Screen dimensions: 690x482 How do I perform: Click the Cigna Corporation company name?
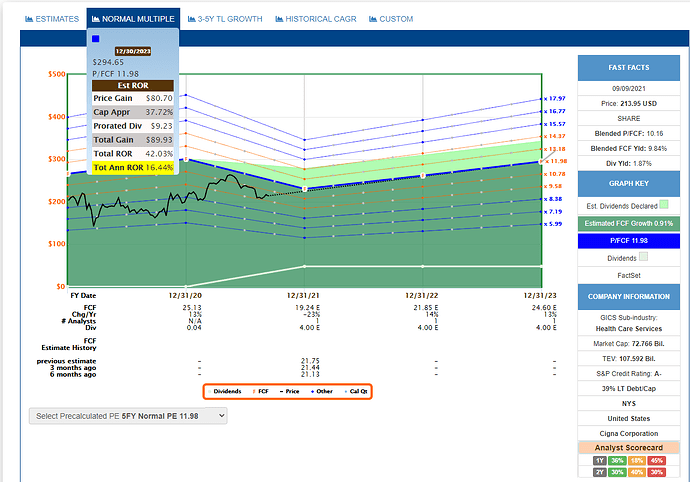tap(629, 434)
